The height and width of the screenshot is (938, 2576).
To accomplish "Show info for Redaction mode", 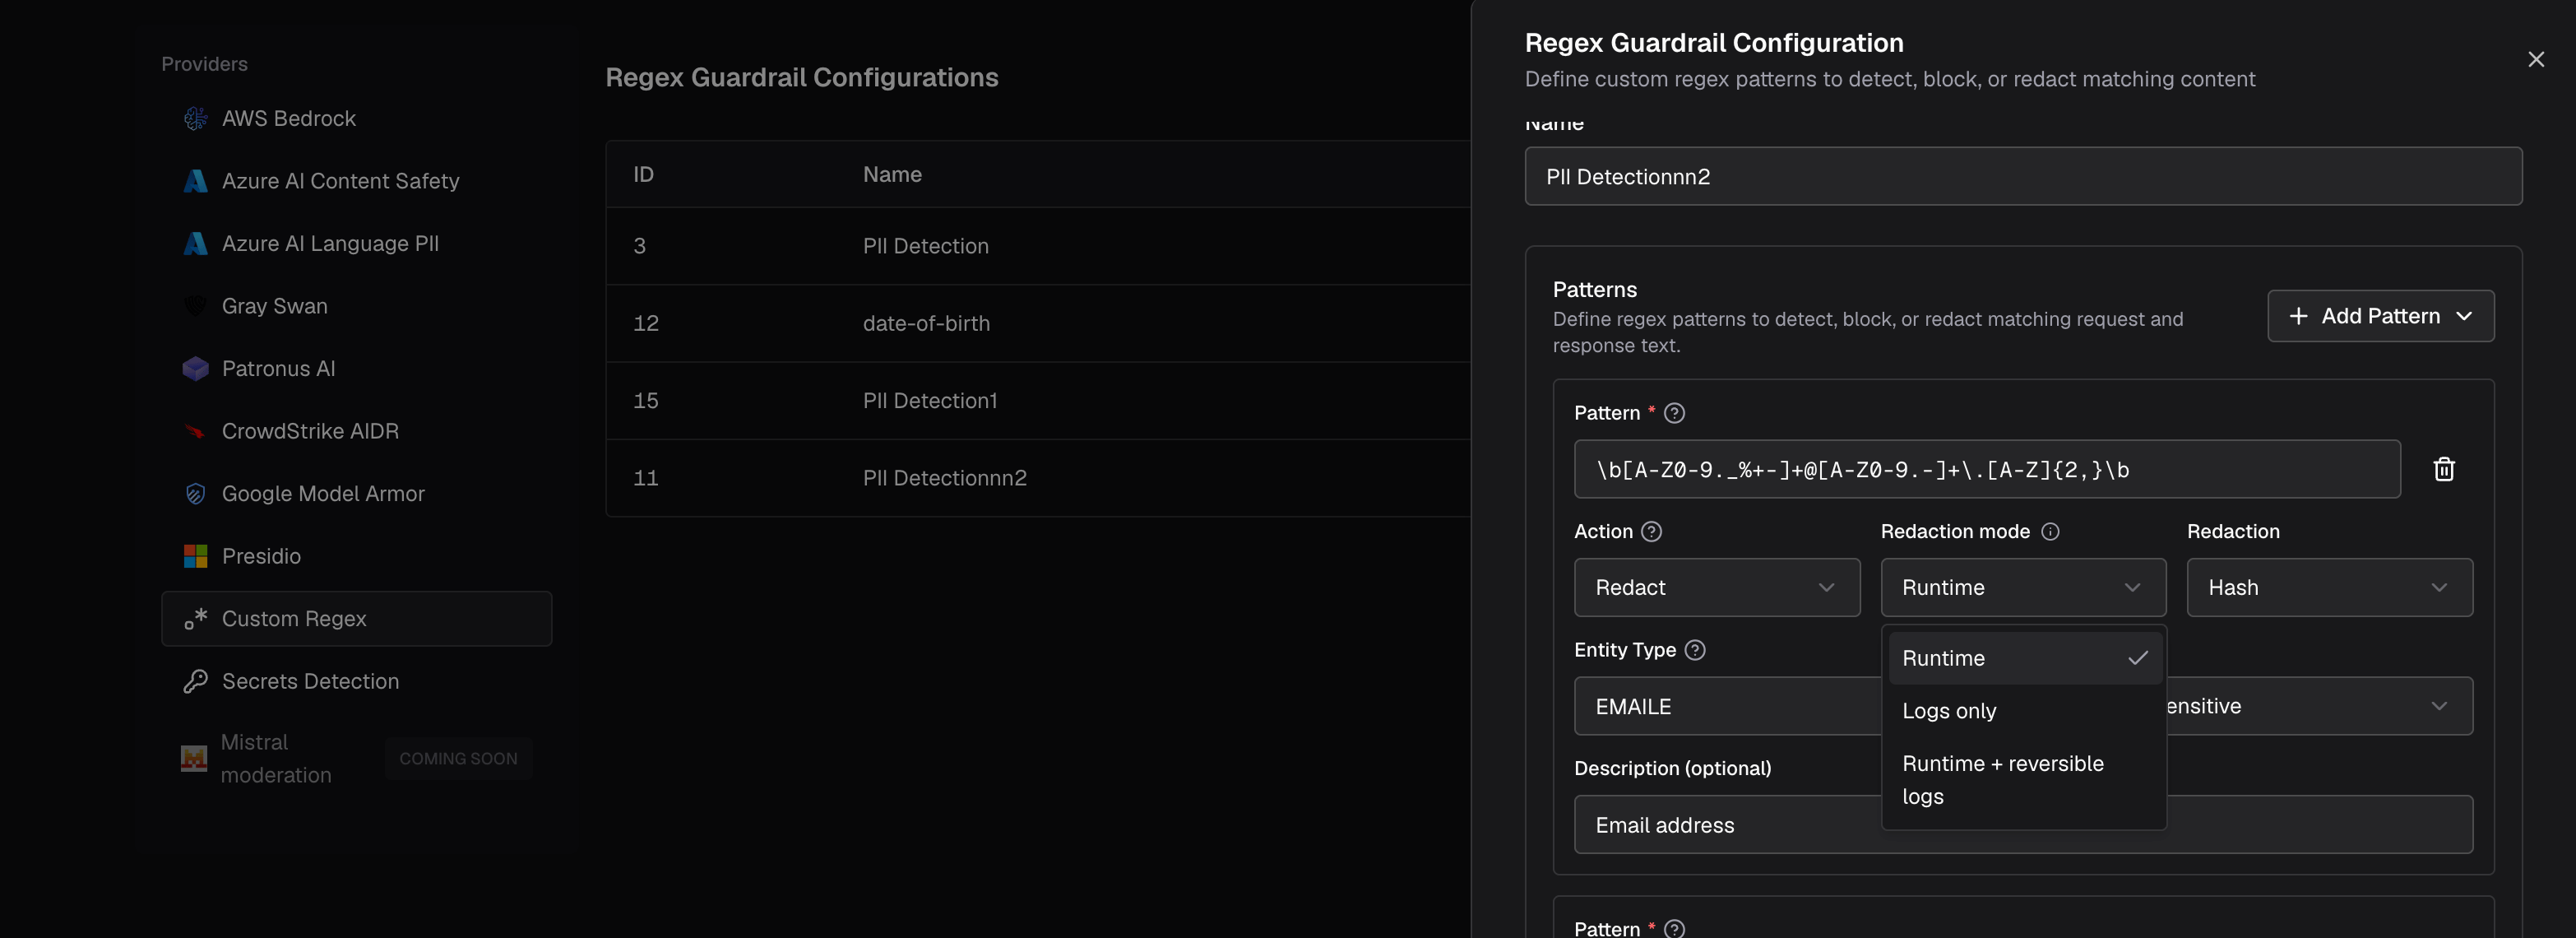I will coord(2049,532).
